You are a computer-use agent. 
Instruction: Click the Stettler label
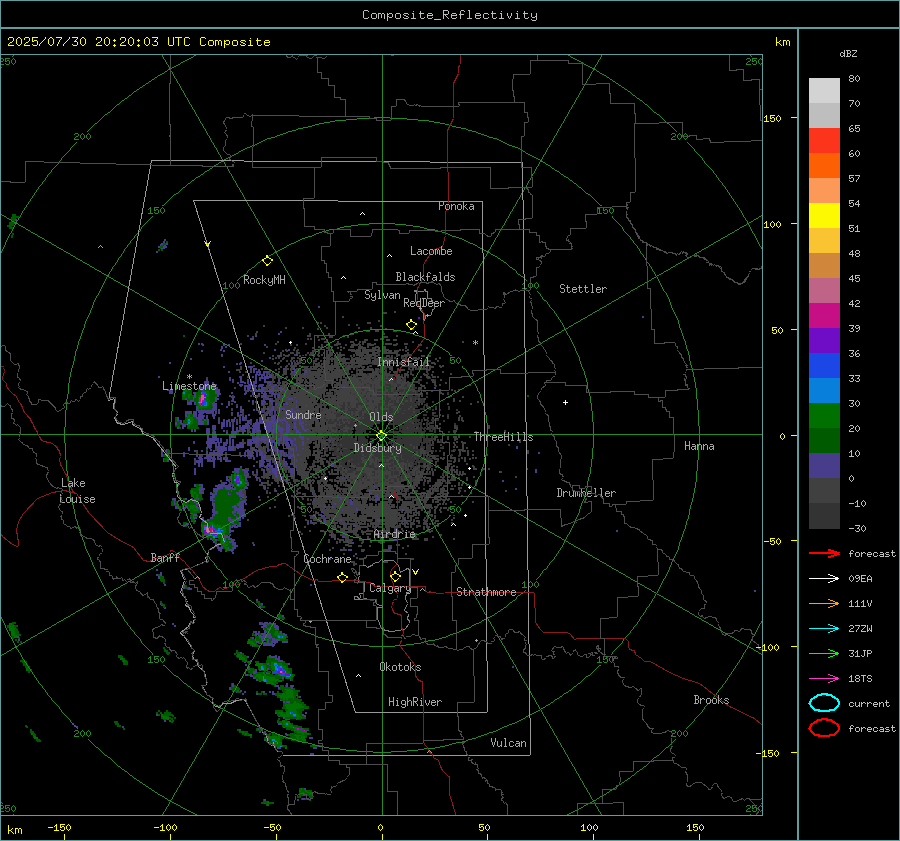click(x=583, y=289)
